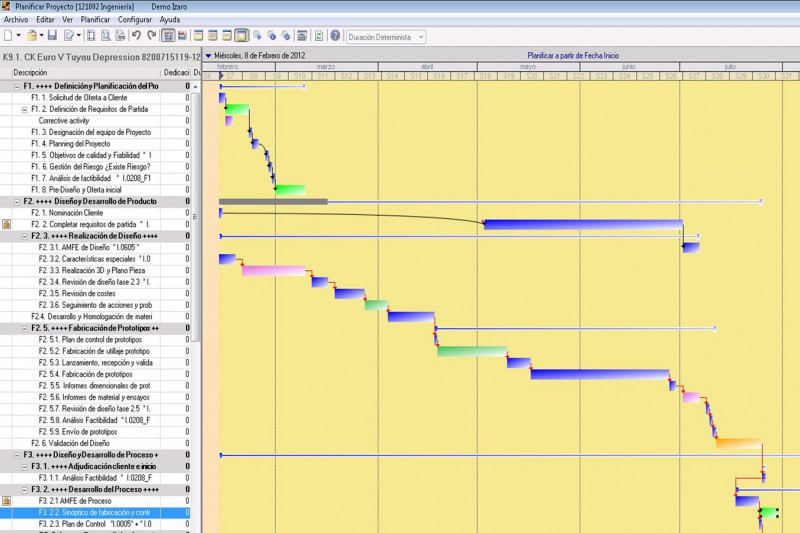This screenshot has width=800, height=533.
Task: Click green F2.5.2 utillaje prototipo bar
Action: pos(472,351)
